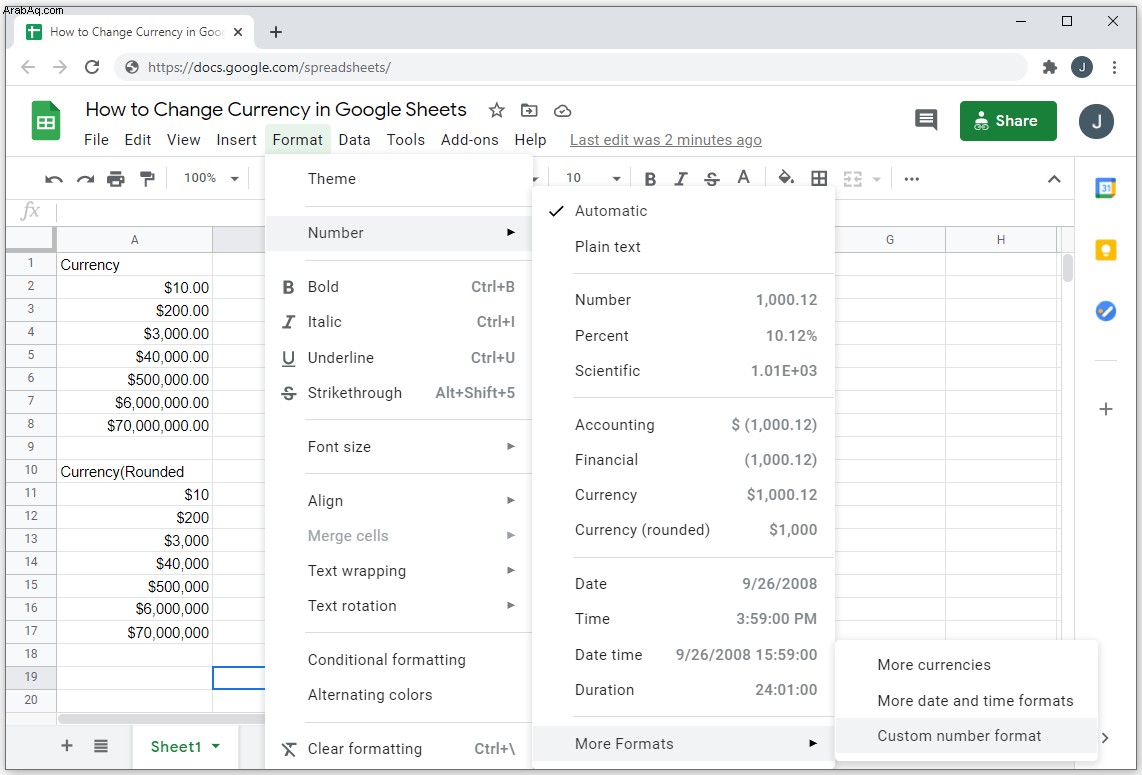Viewport: 1142px width, 775px height.
Task: Expand the Text rotation submenu
Action: (398, 605)
